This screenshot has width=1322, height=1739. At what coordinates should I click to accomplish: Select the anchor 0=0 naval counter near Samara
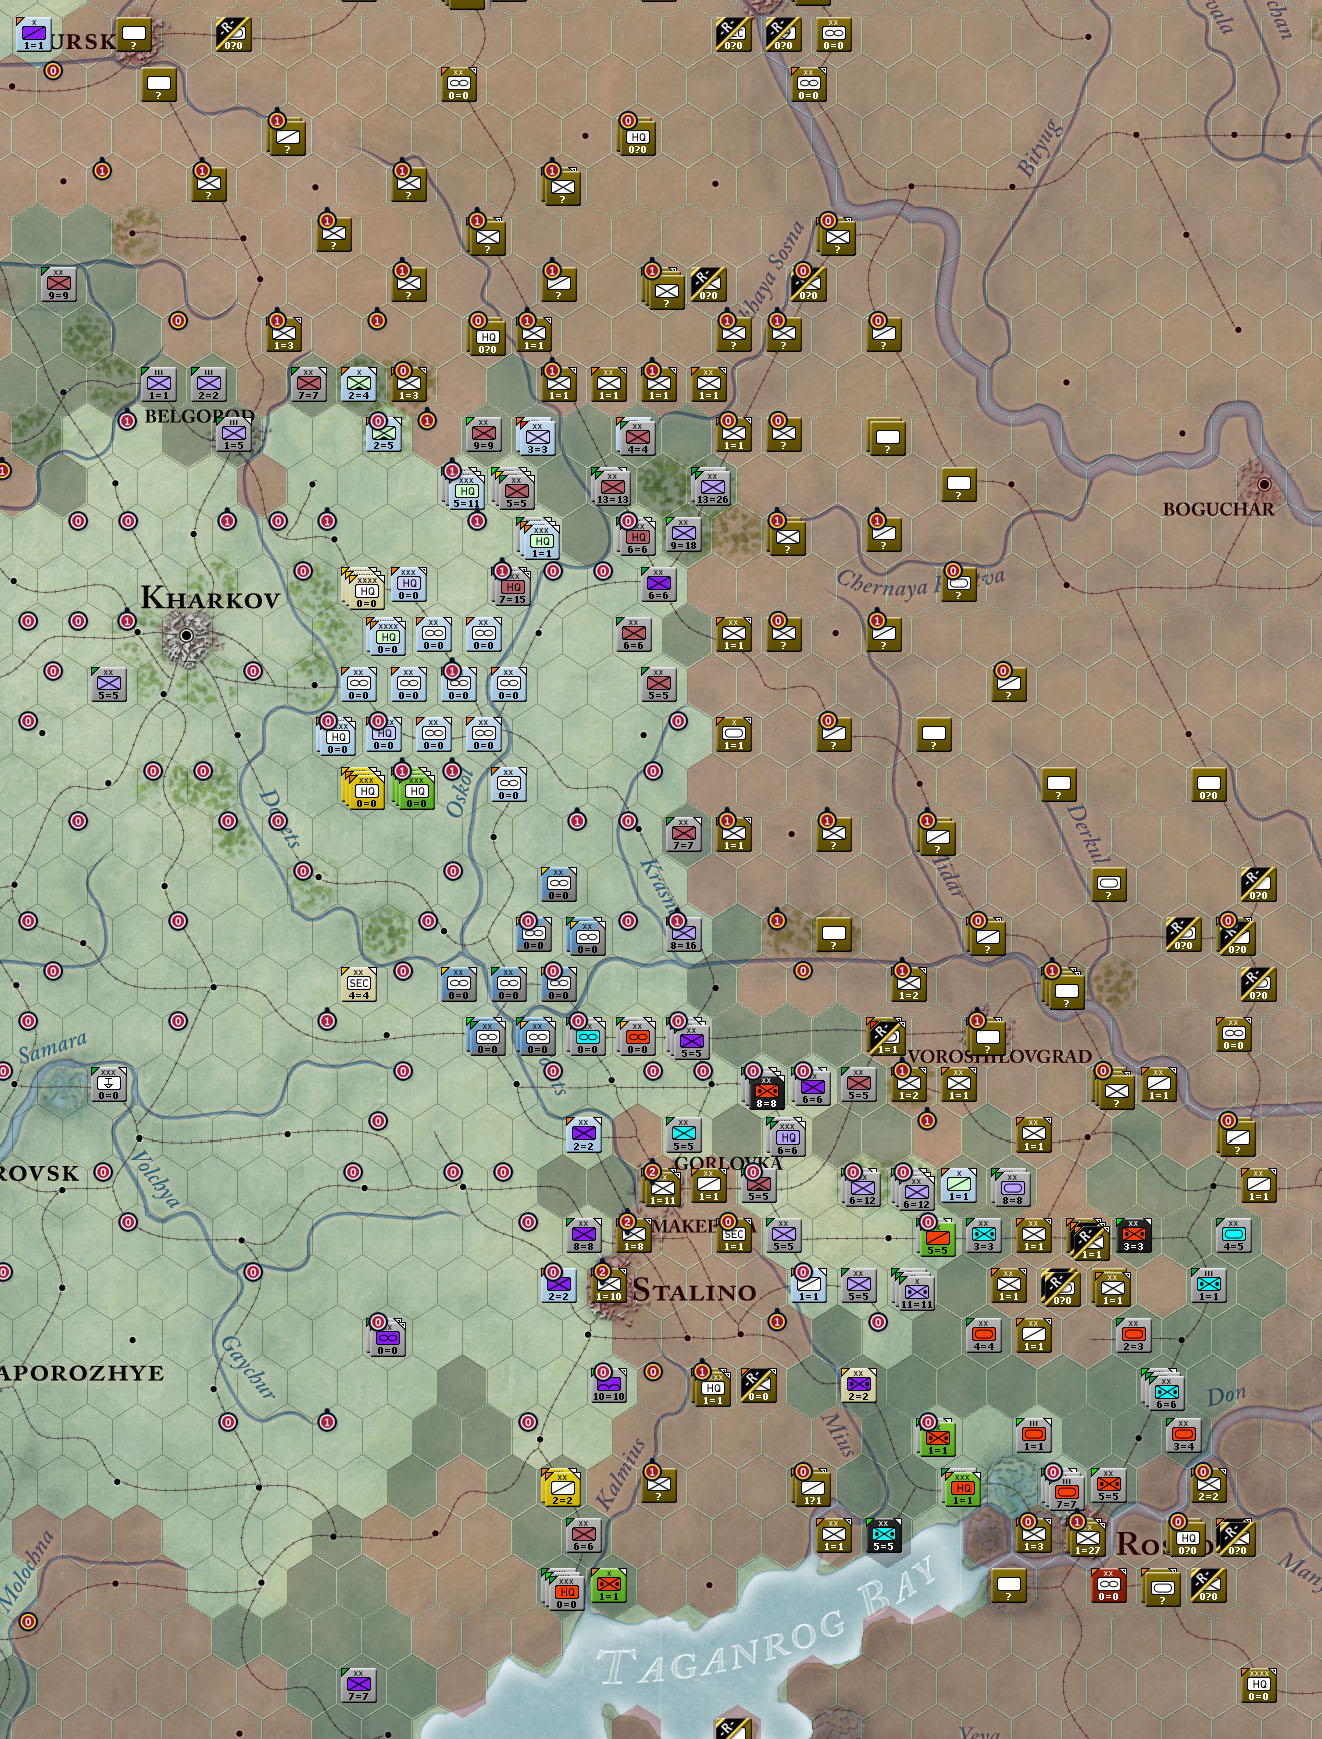108,1084
